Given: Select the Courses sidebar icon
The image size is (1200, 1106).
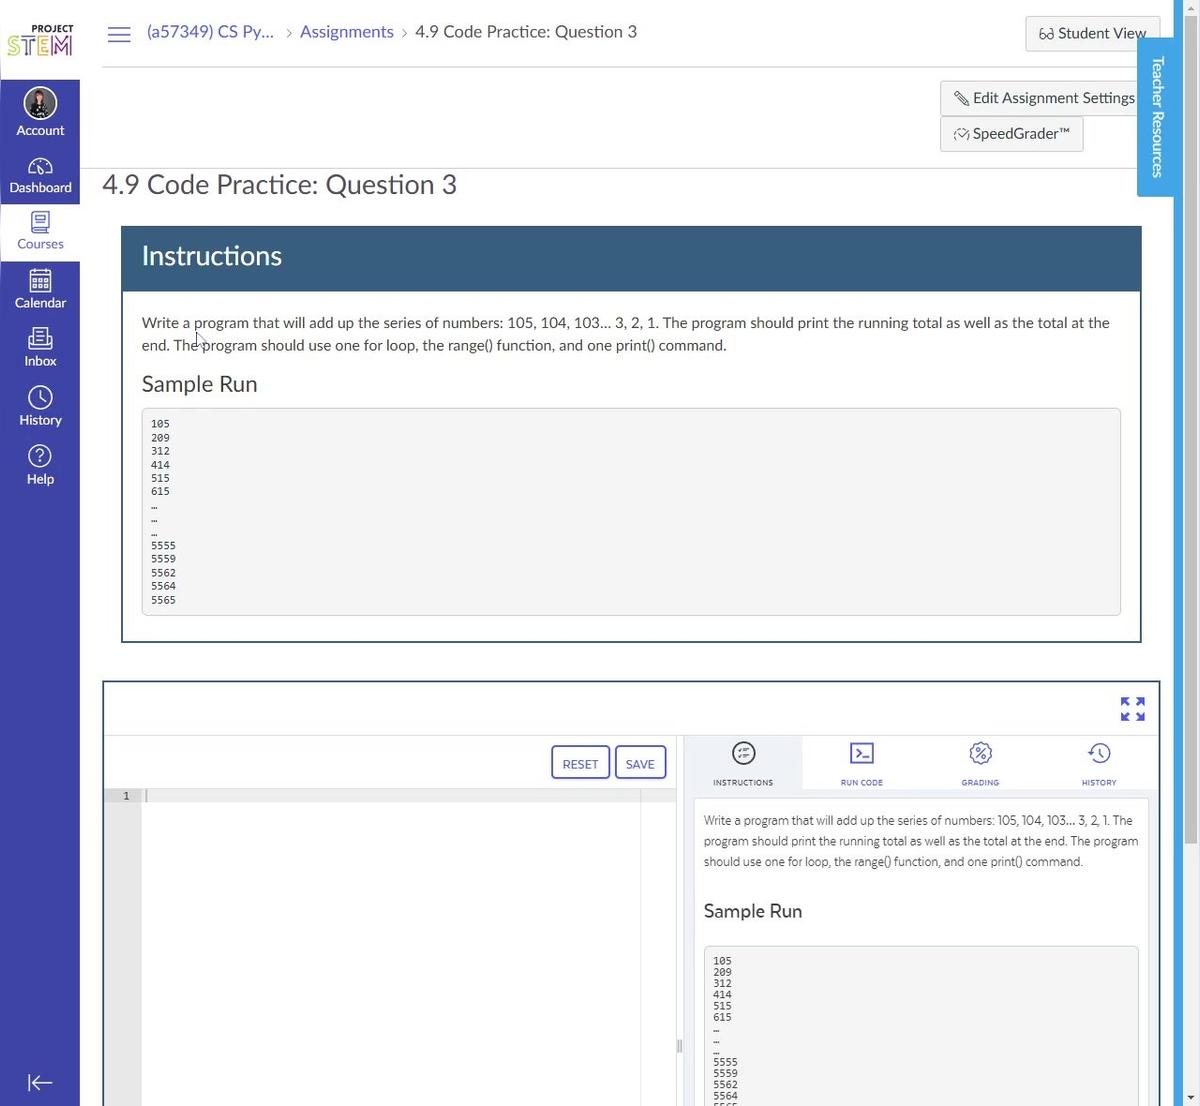Looking at the screenshot, I should tap(40, 231).
